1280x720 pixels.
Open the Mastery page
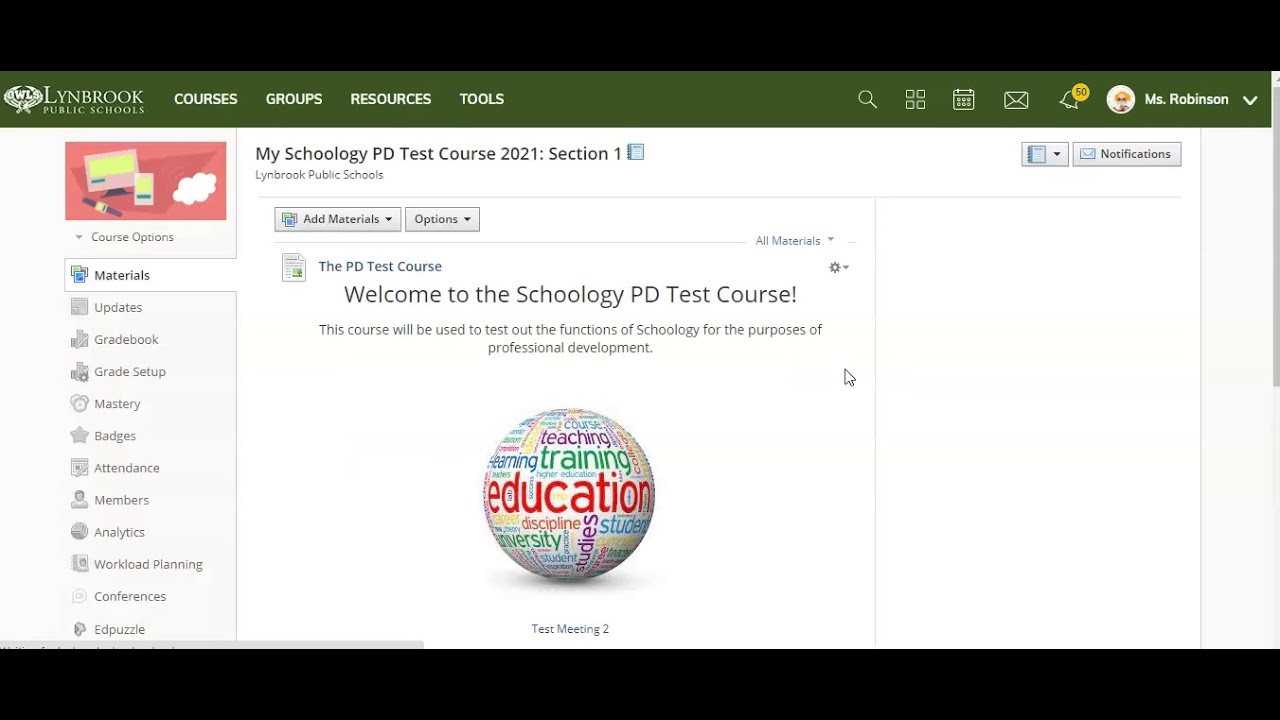117,403
